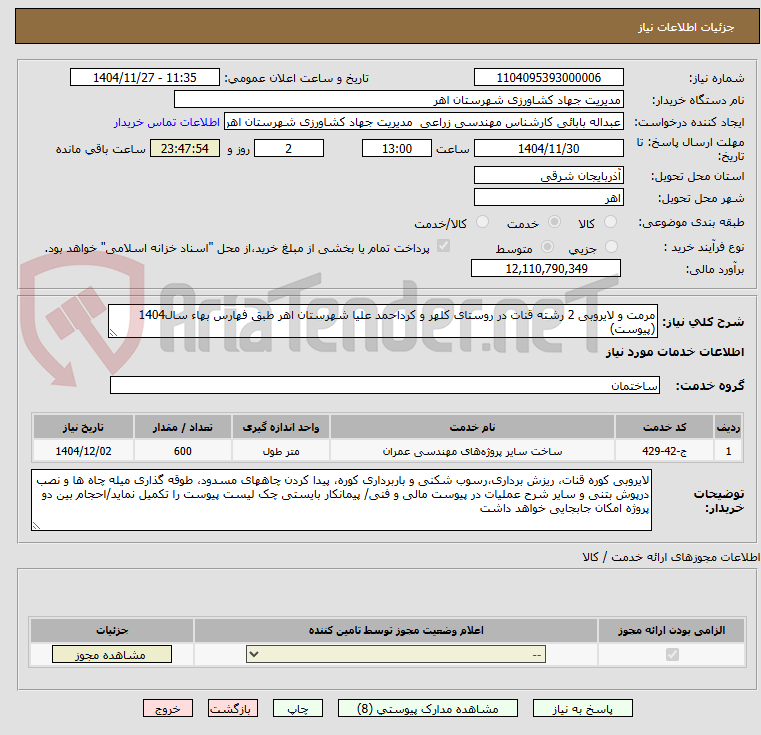The width and height of the screenshot is (761, 735).
Task: Click the delivery city field اهر
Action: (x=548, y=198)
